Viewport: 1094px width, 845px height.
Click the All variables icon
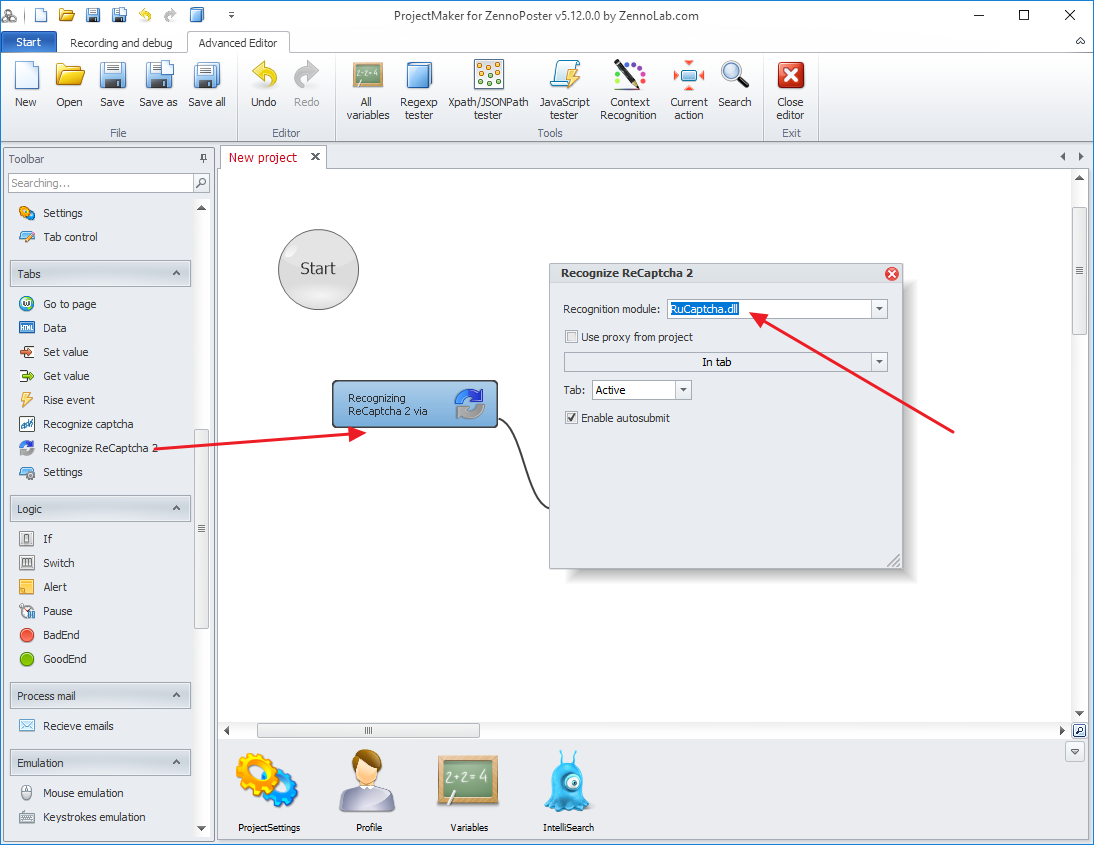pyautogui.click(x=367, y=90)
